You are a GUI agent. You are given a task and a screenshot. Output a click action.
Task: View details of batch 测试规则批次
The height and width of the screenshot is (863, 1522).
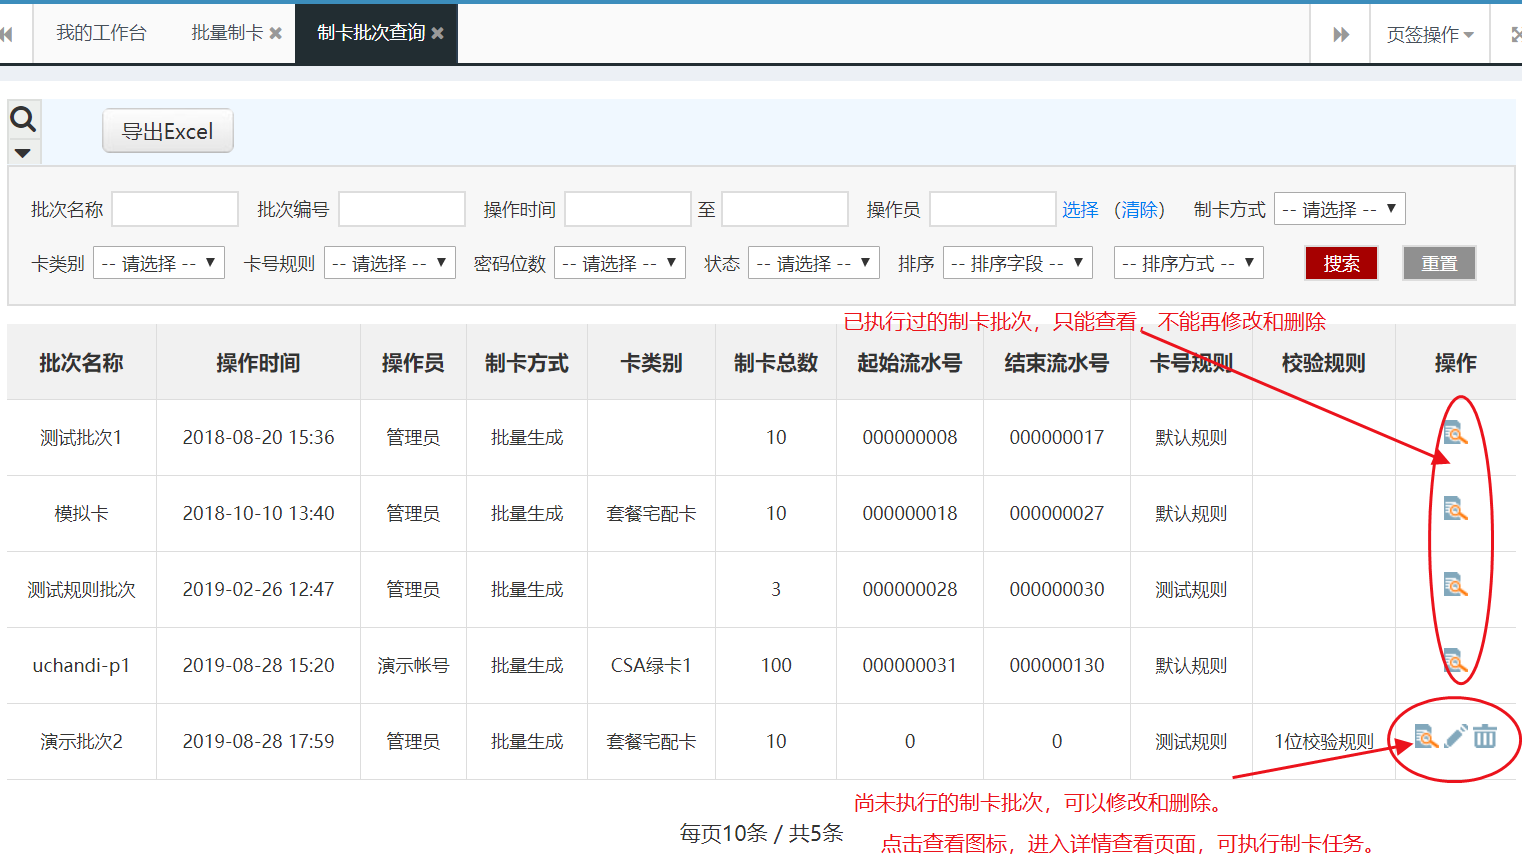1455,585
